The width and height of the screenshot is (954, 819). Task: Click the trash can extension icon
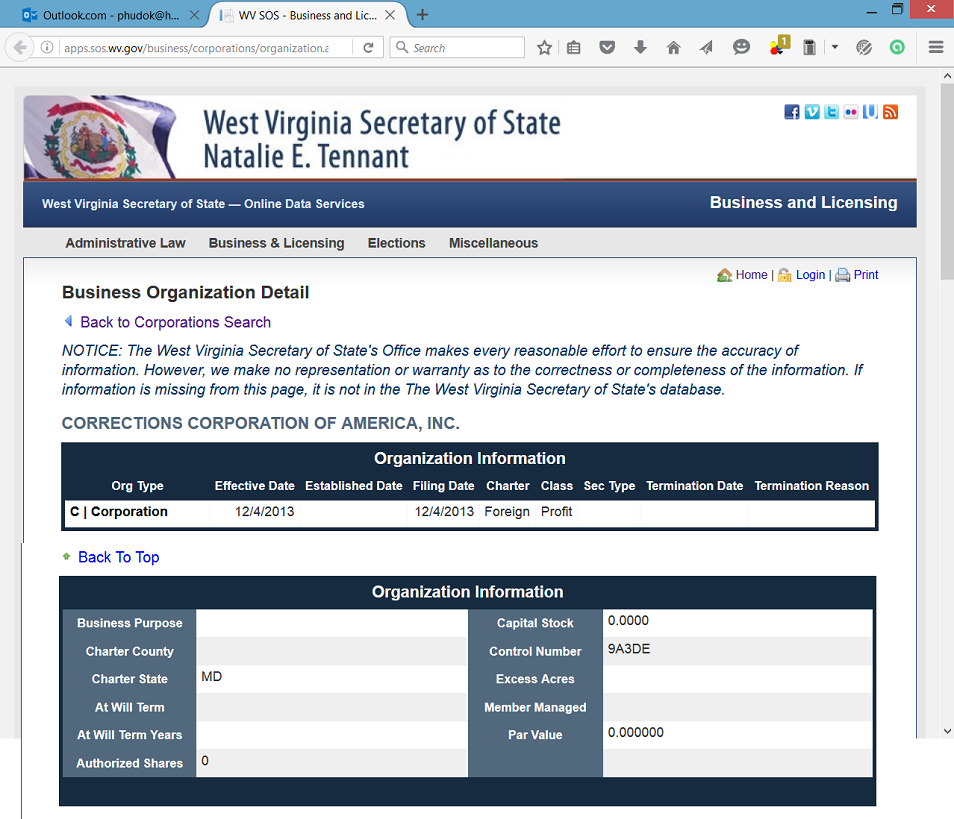809,47
